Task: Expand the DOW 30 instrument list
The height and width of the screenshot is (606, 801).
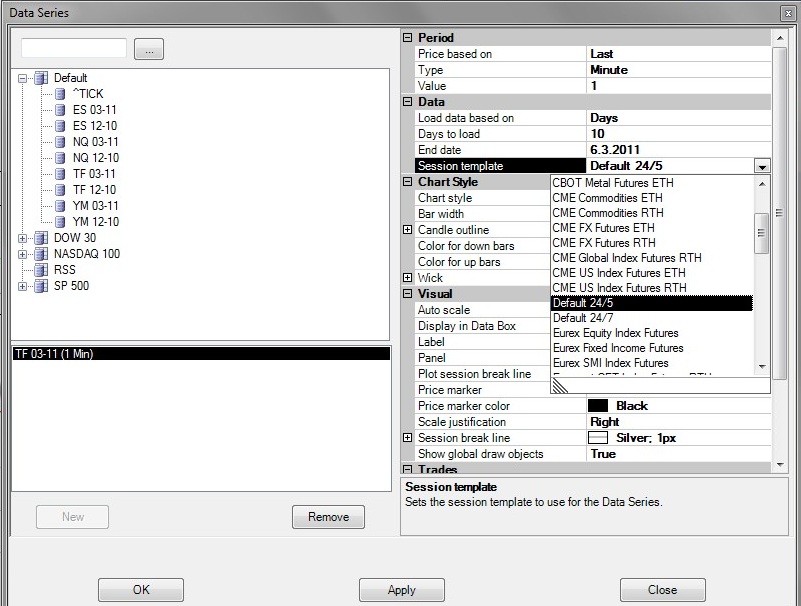Action: click(x=23, y=238)
